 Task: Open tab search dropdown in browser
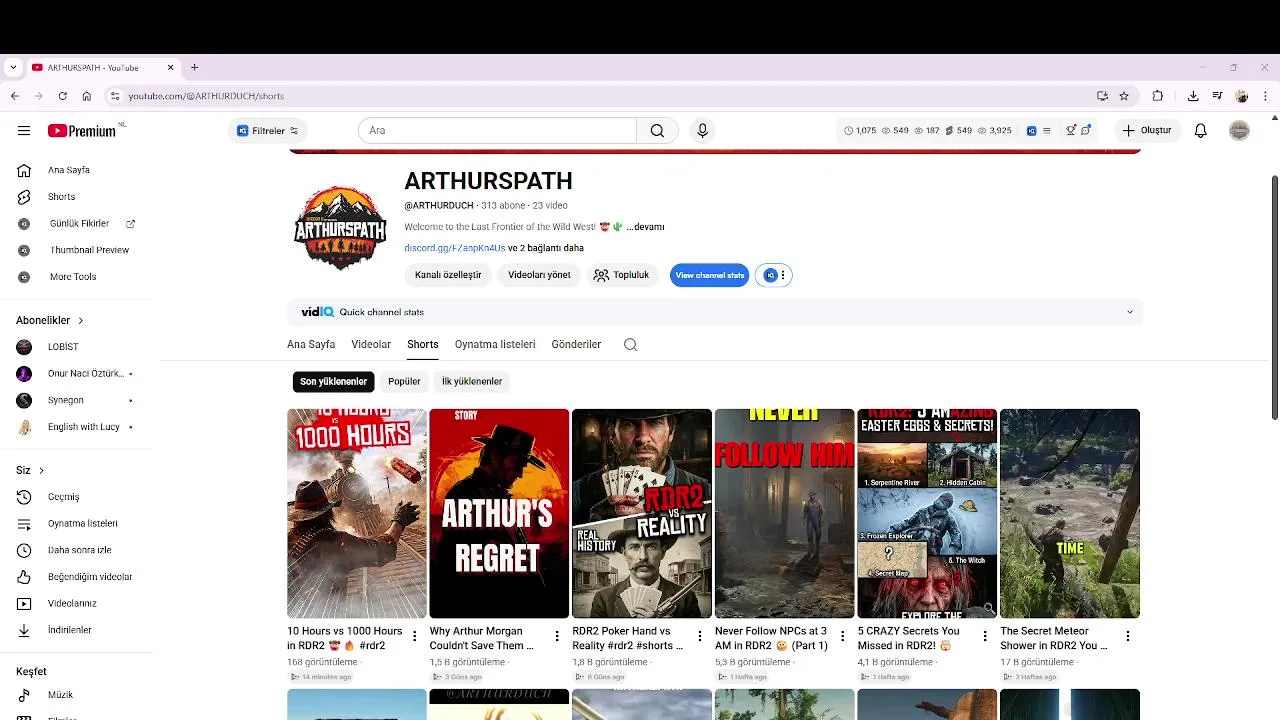point(13,68)
